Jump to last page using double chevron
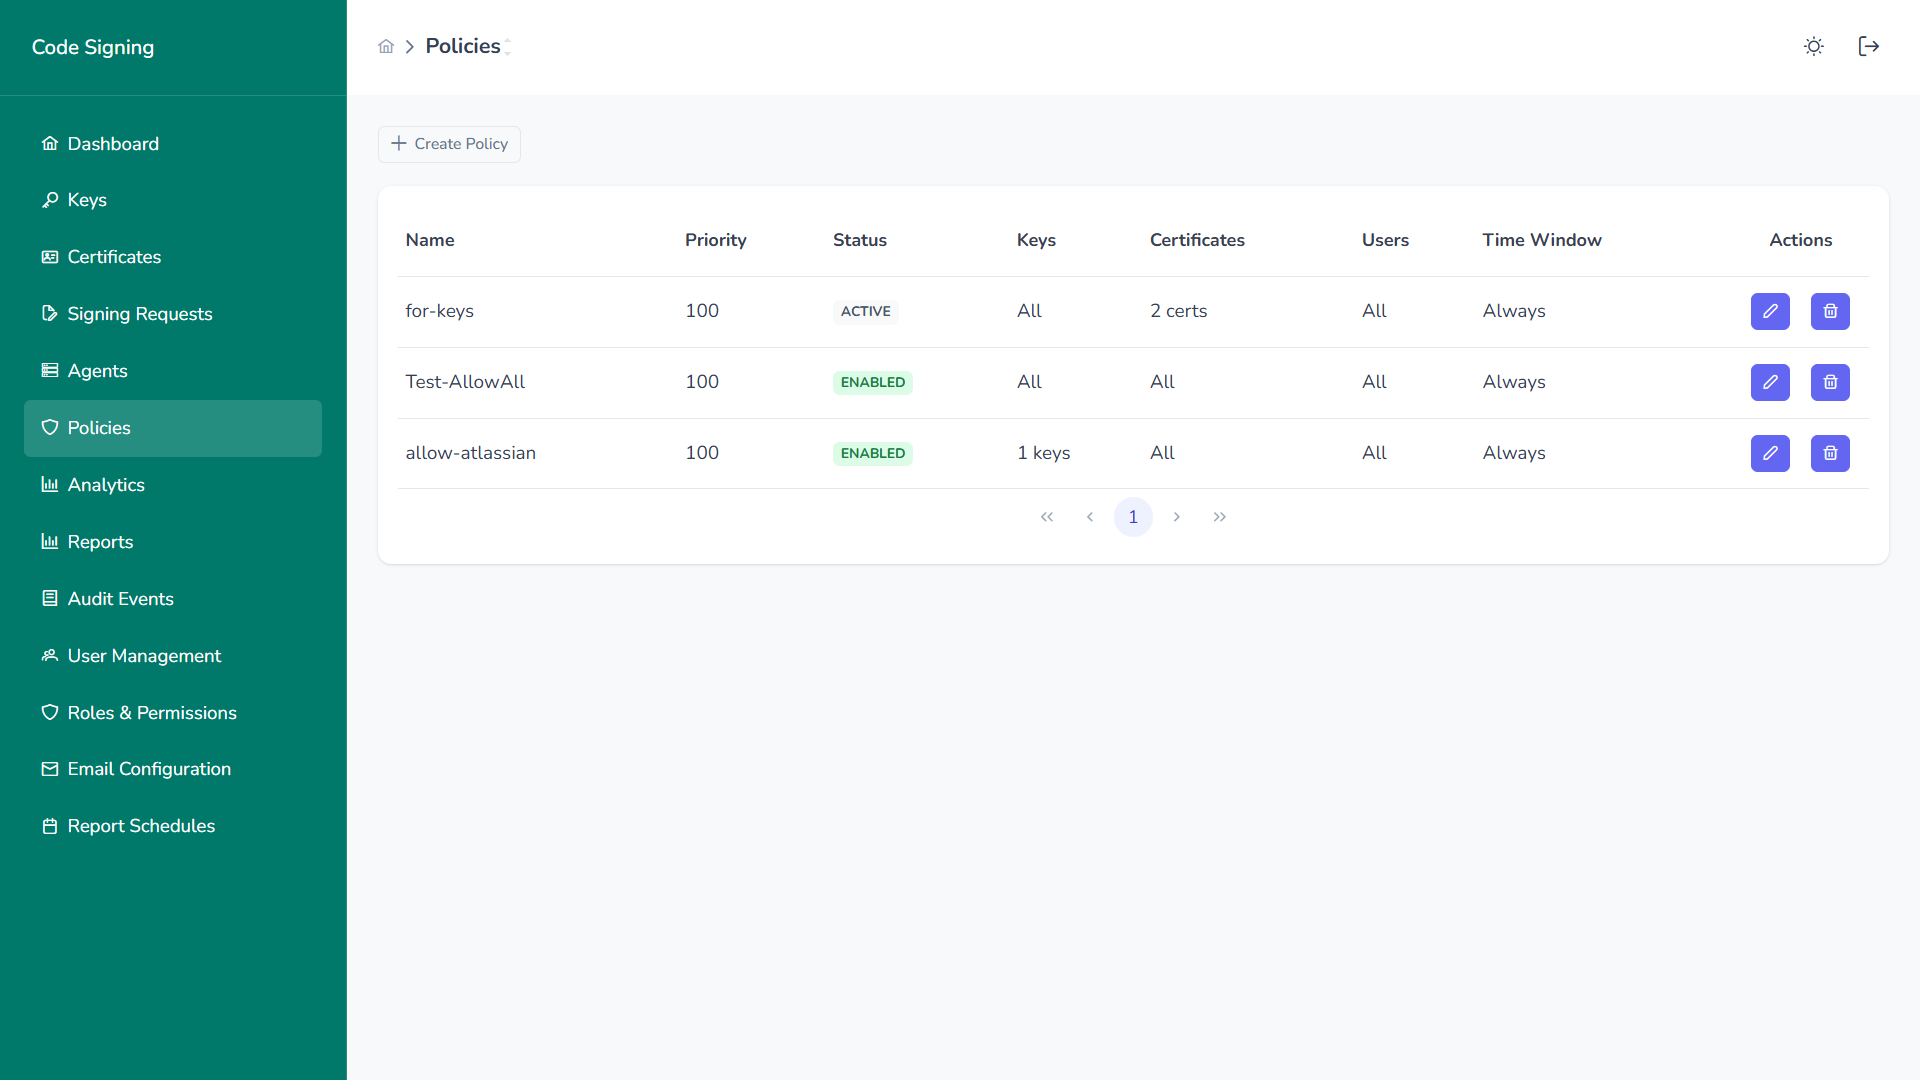This screenshot has height=1080, width=1920. coord(1219,517)
